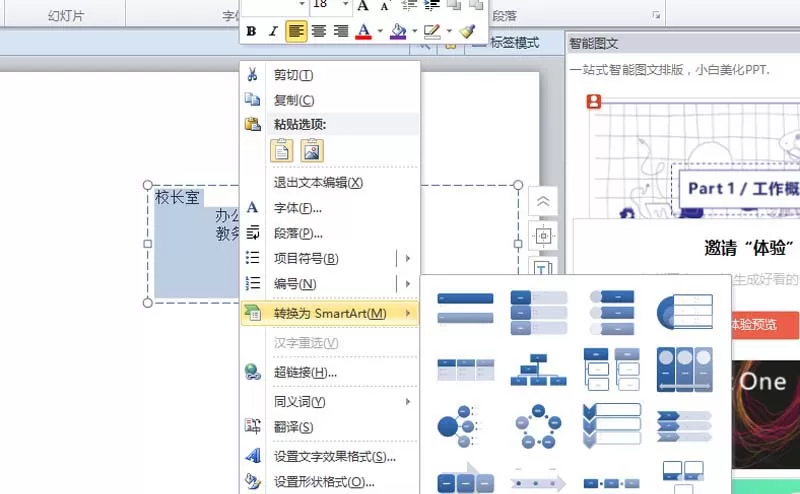Click red user badge icon on template
800x494 pixels.
(593, 101)
